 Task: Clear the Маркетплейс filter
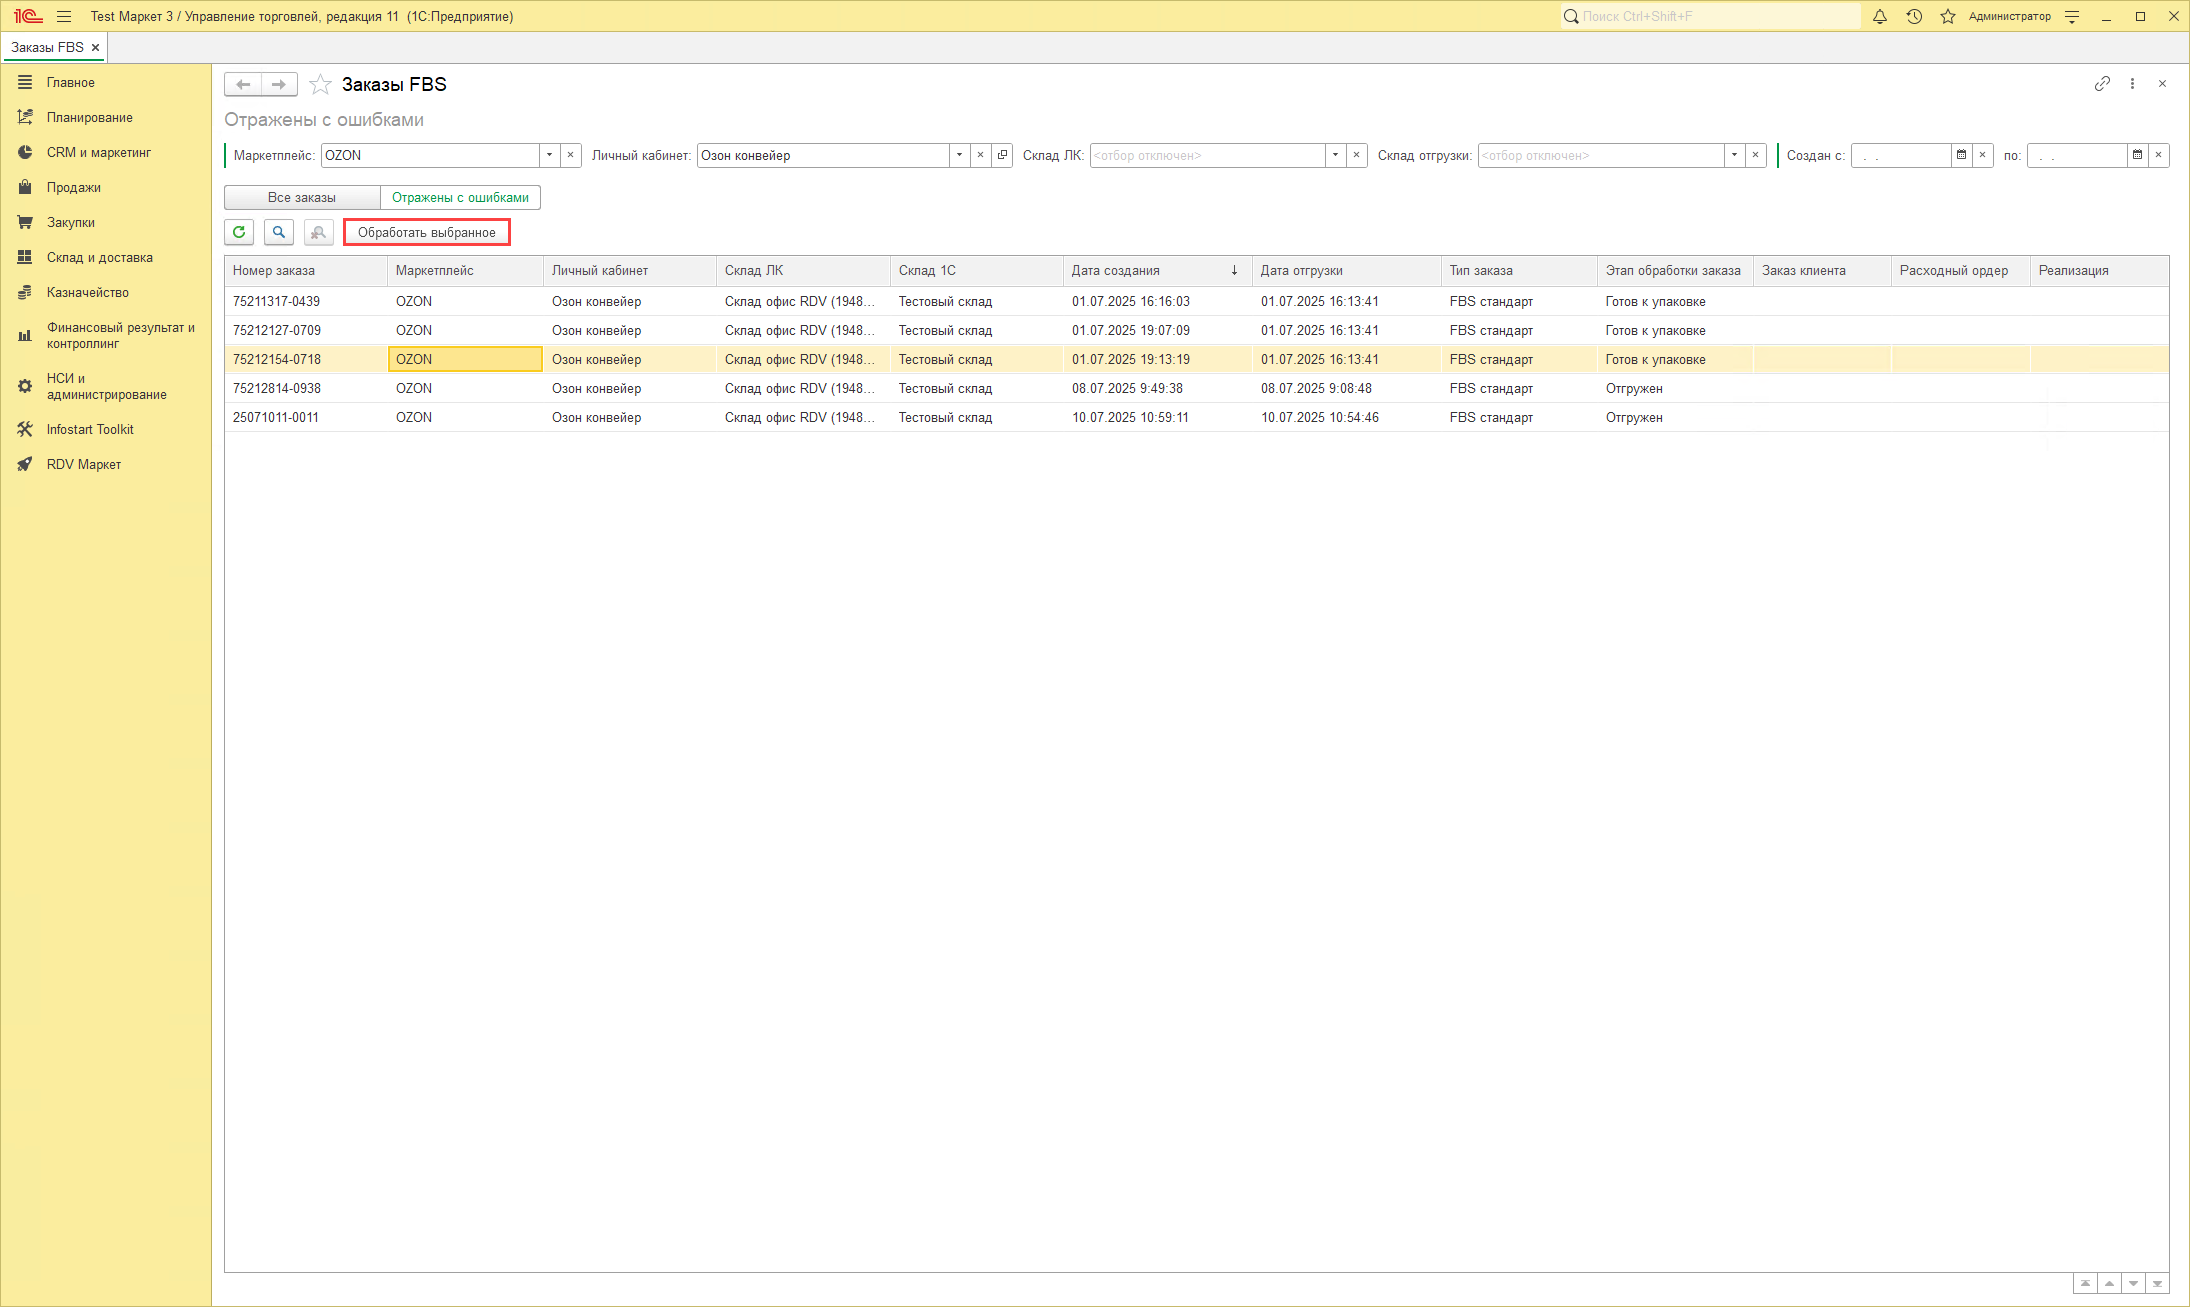pyautogui.click(x=571, y=155)
